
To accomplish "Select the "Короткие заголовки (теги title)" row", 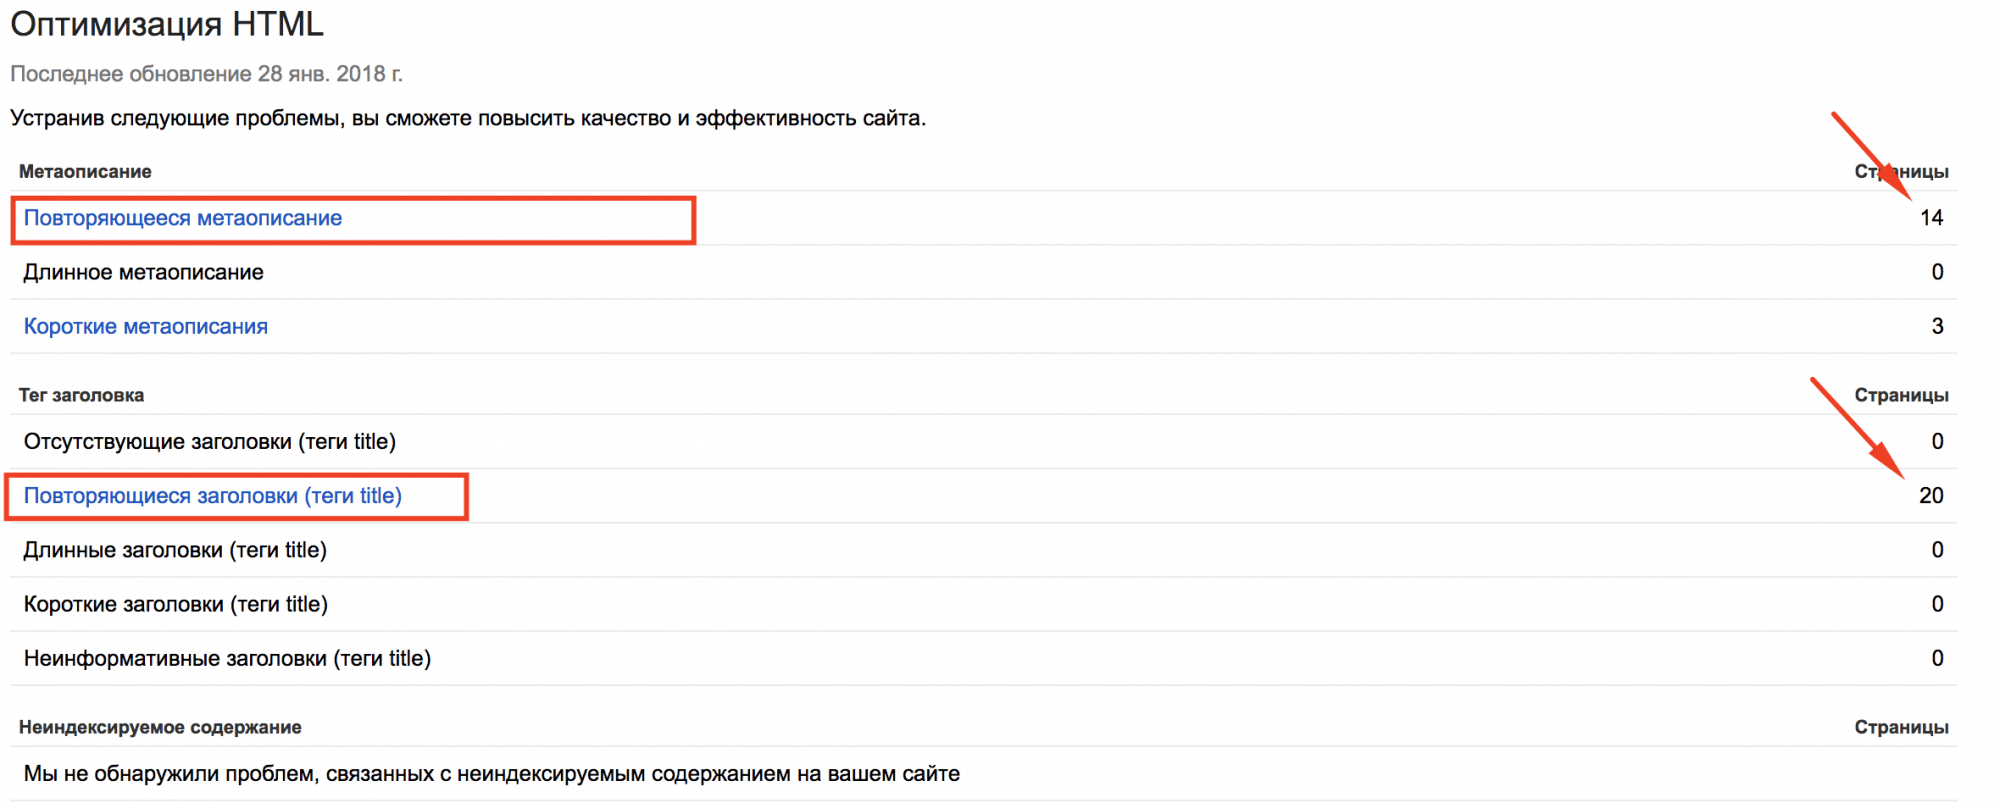I will click(x=176, y=604).
